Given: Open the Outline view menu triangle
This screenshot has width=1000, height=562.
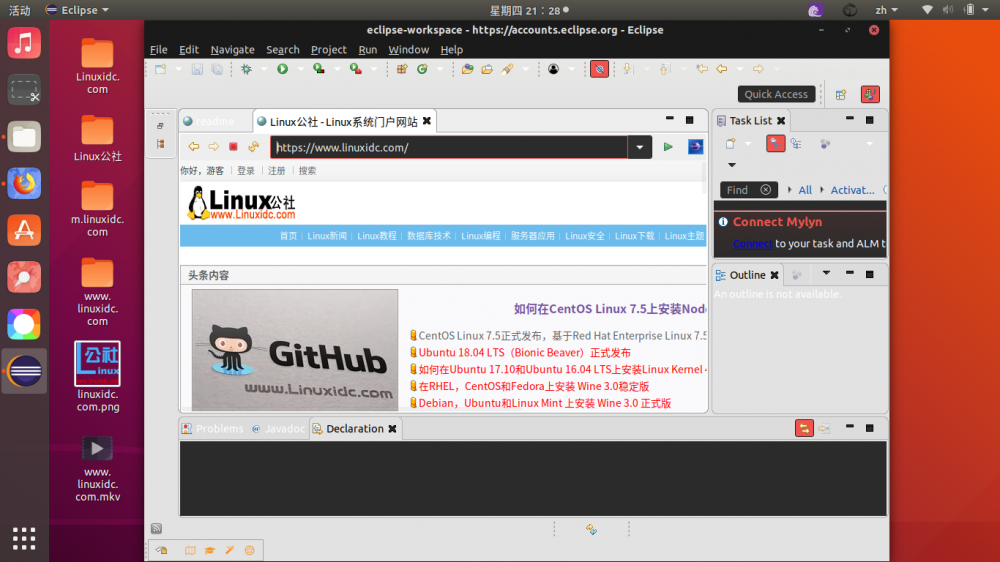Looking at the screenshot, I should point(826,274).
